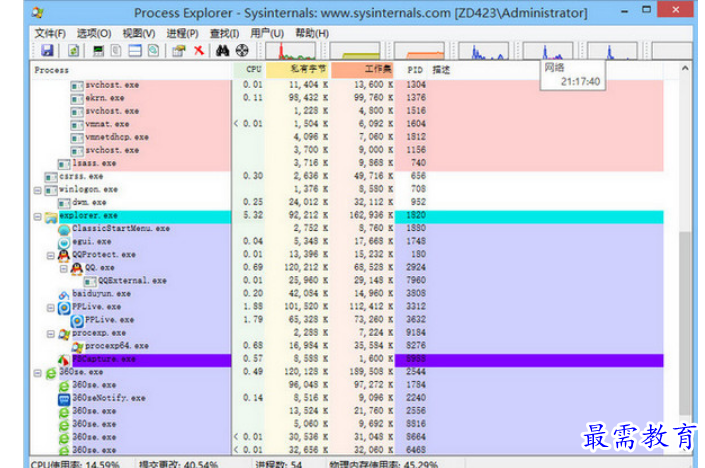Viewport: 705px width, 468px height.
Task: Toggle process tree view toolbar icon
Action: [x=116, y=50]
